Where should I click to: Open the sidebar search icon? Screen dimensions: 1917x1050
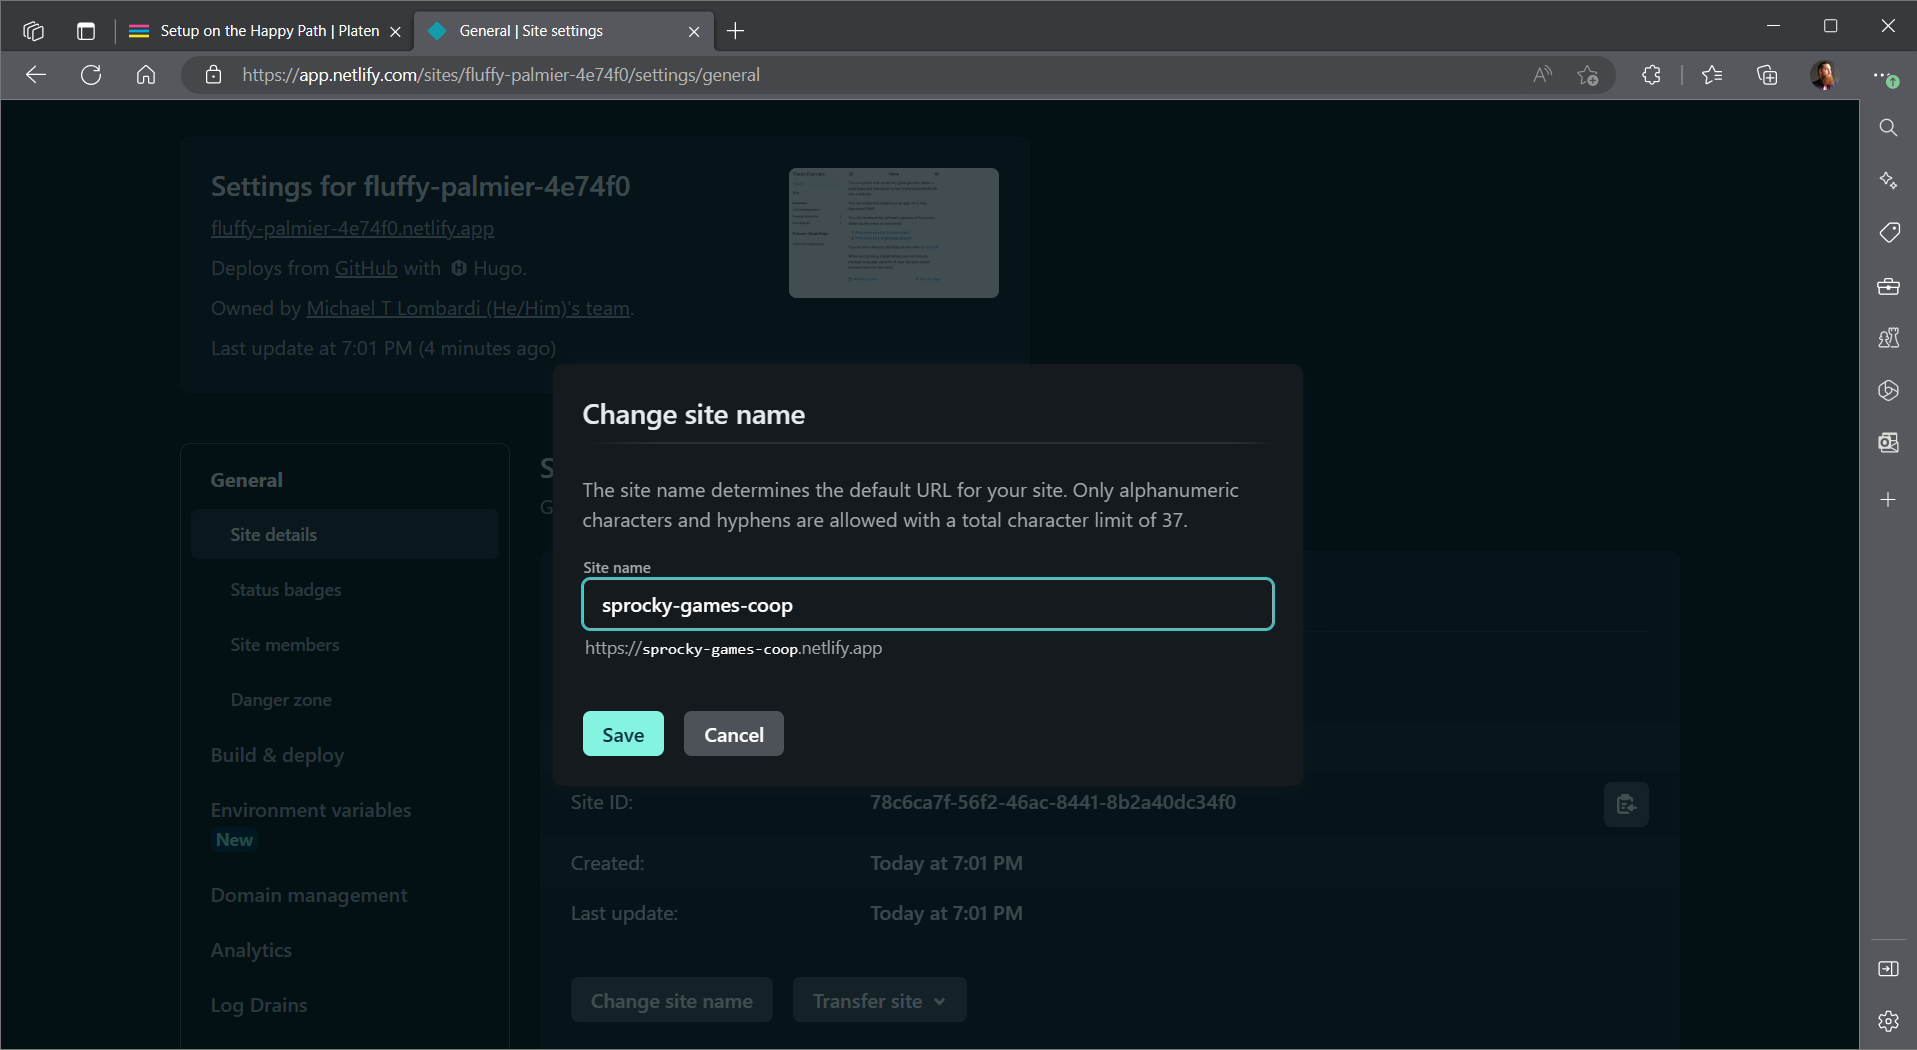(1887, 128)
